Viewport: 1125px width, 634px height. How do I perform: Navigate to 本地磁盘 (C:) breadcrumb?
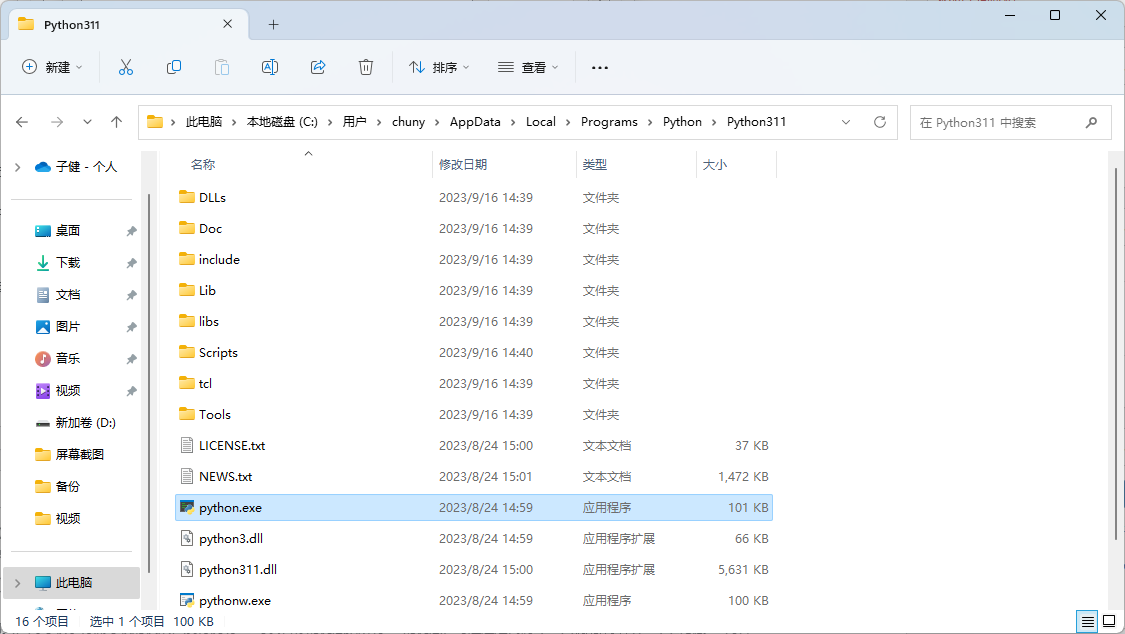coord(282,122)
